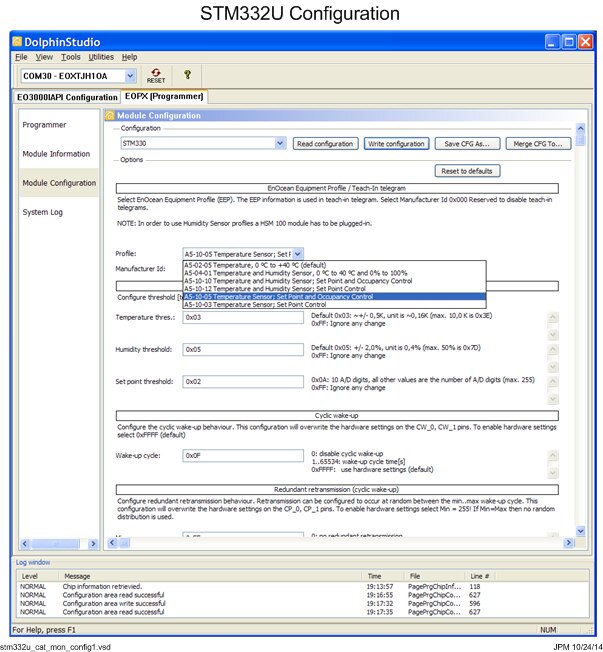Open Module Information in the sidebar
603x652 pixels.
pos(56,154)
